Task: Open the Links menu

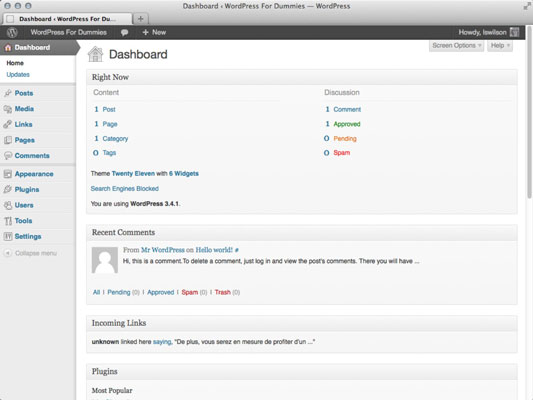Action: click(x=23, y=124)
